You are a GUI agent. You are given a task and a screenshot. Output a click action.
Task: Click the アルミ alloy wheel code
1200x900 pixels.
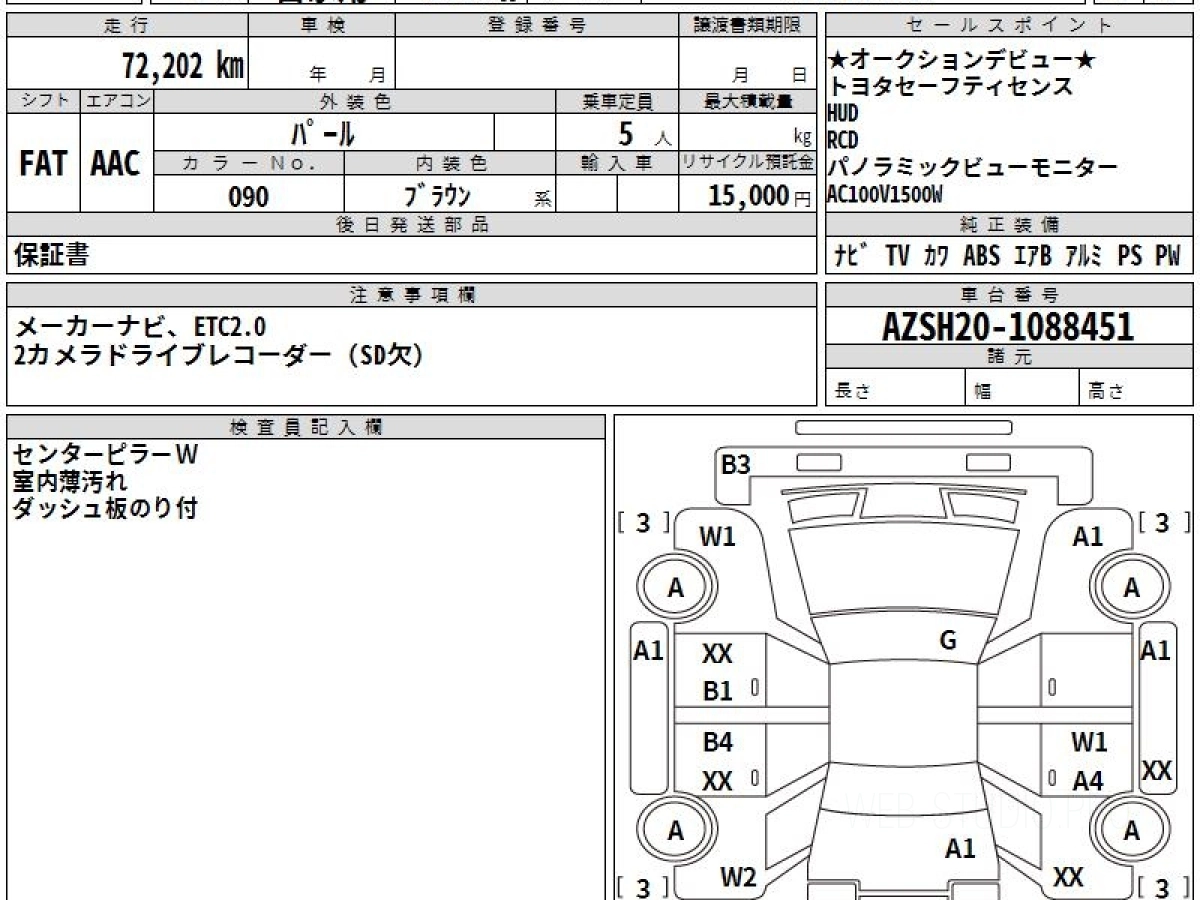coord(1085,256)
